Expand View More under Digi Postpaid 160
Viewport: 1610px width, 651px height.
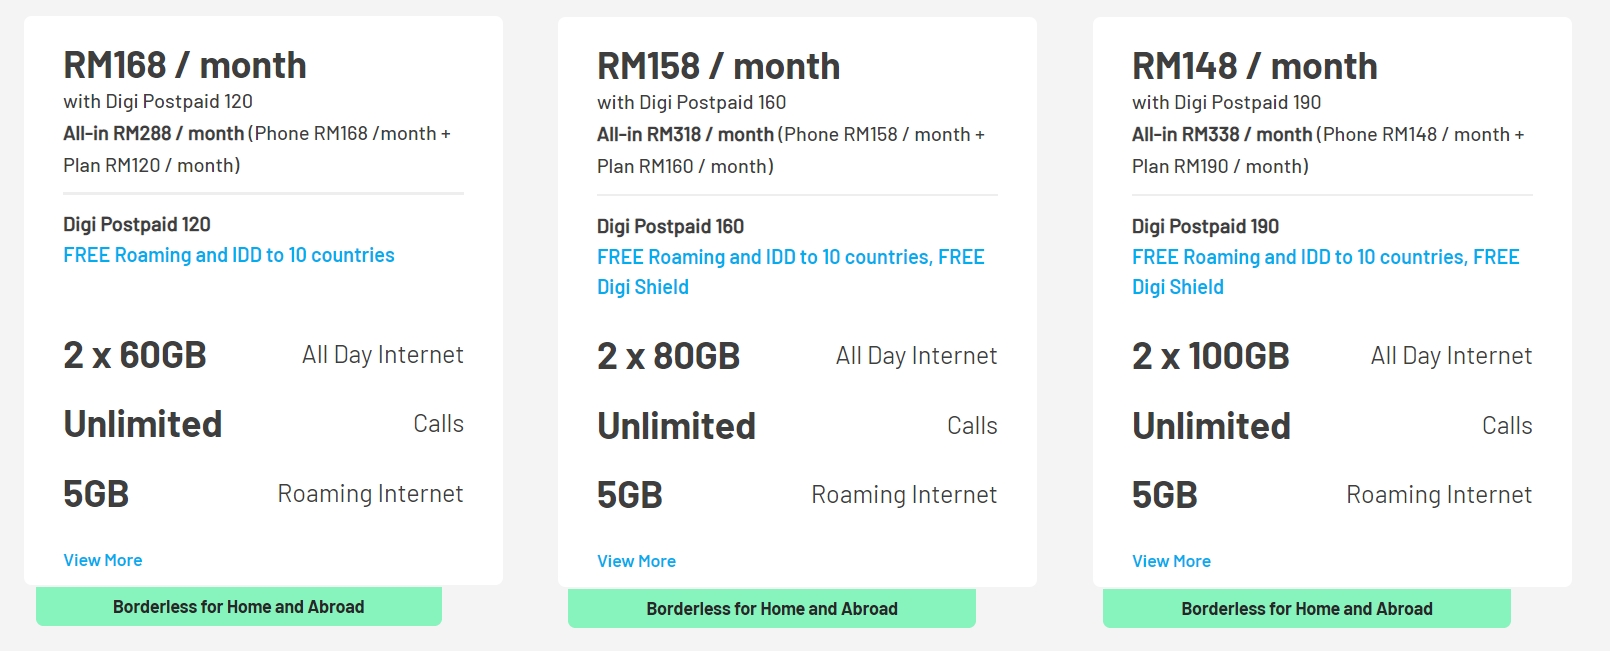point(636,561)
